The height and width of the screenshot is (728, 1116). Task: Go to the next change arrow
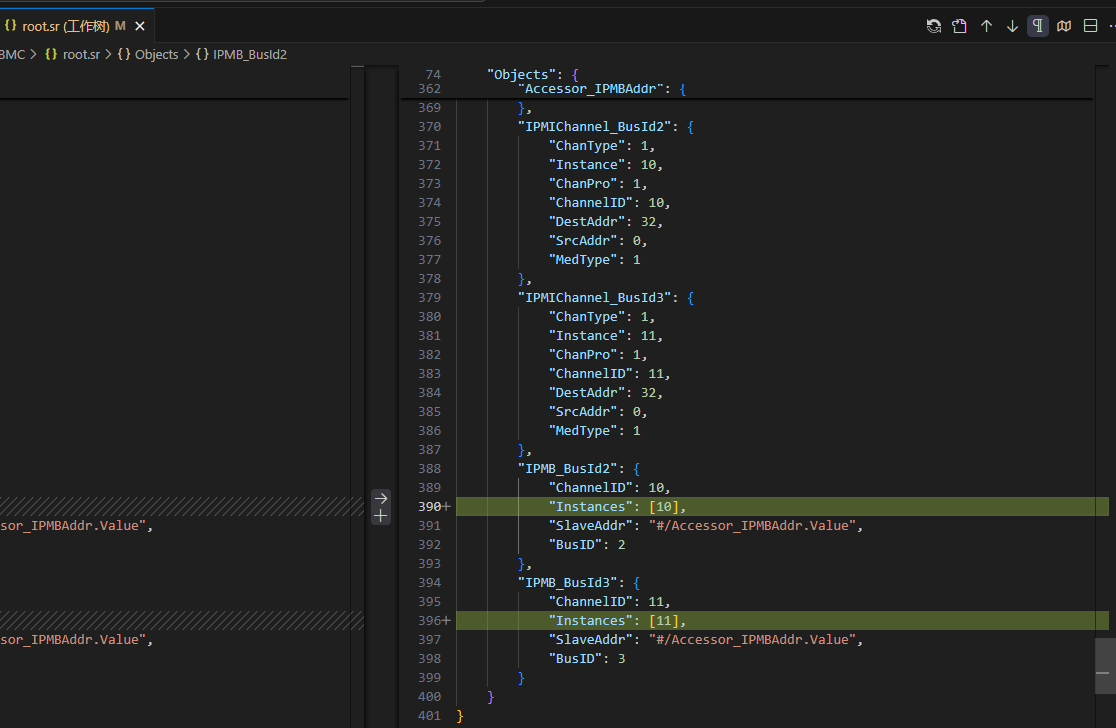tap(1012, 26)
